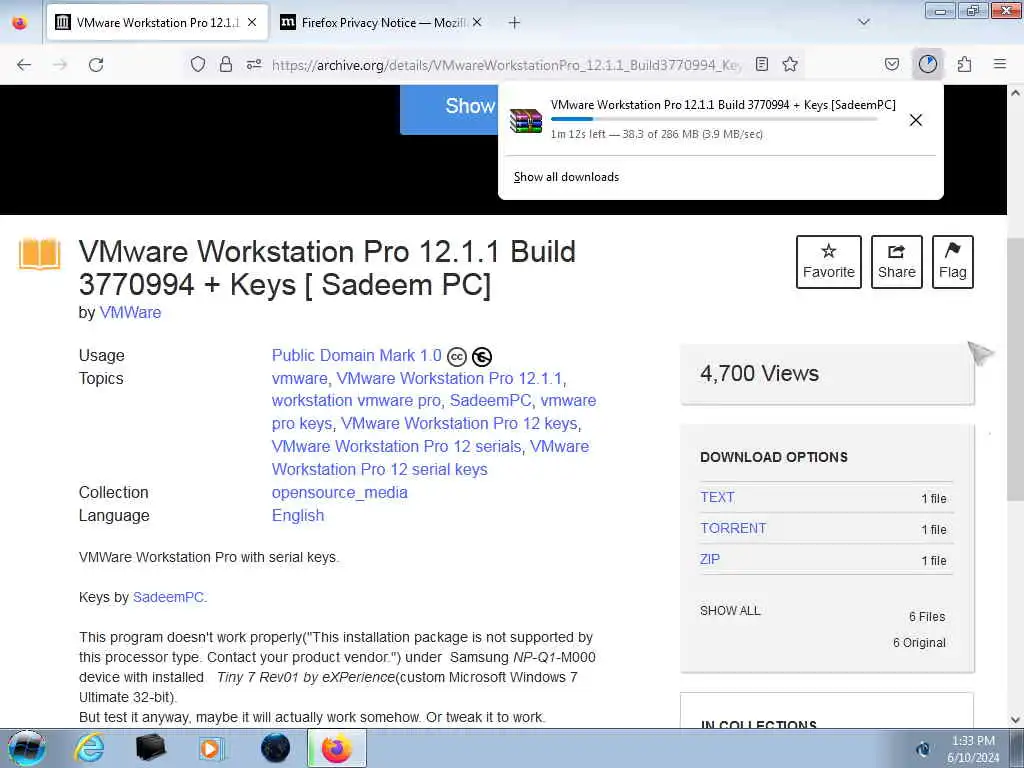Click Show all downloads
This screenshot has height=768, width=1024.
[x=566, y=177]
